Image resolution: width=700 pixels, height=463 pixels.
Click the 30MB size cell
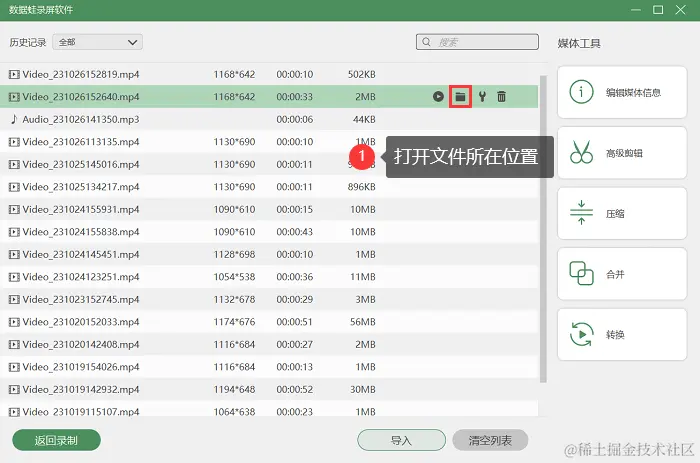(362, 389)
